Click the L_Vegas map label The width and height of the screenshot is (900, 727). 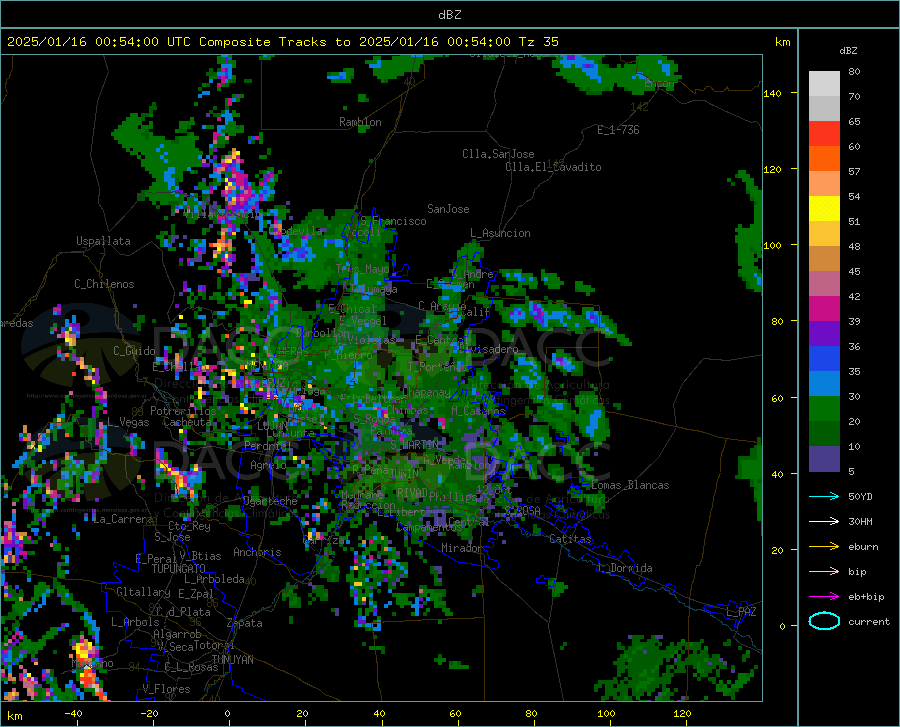pos(128,422)
